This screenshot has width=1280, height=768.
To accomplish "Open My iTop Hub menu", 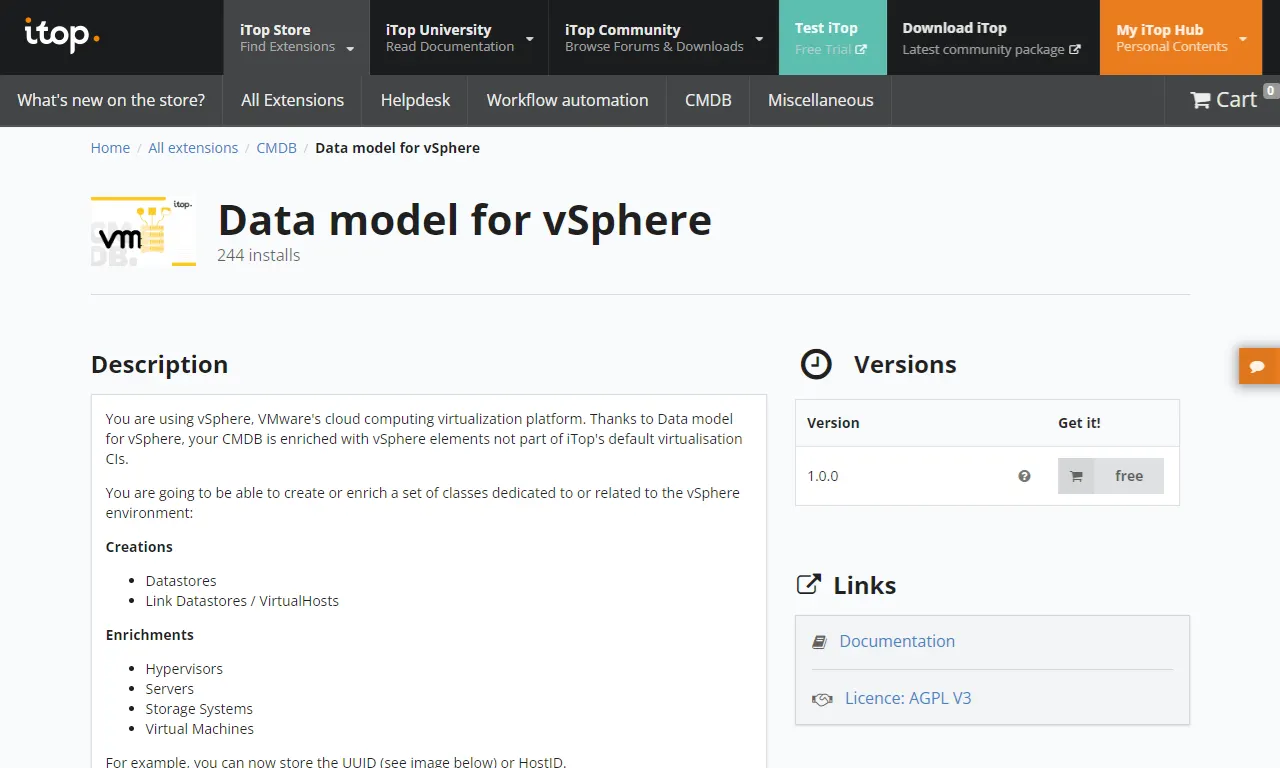I will [1181, 38].
